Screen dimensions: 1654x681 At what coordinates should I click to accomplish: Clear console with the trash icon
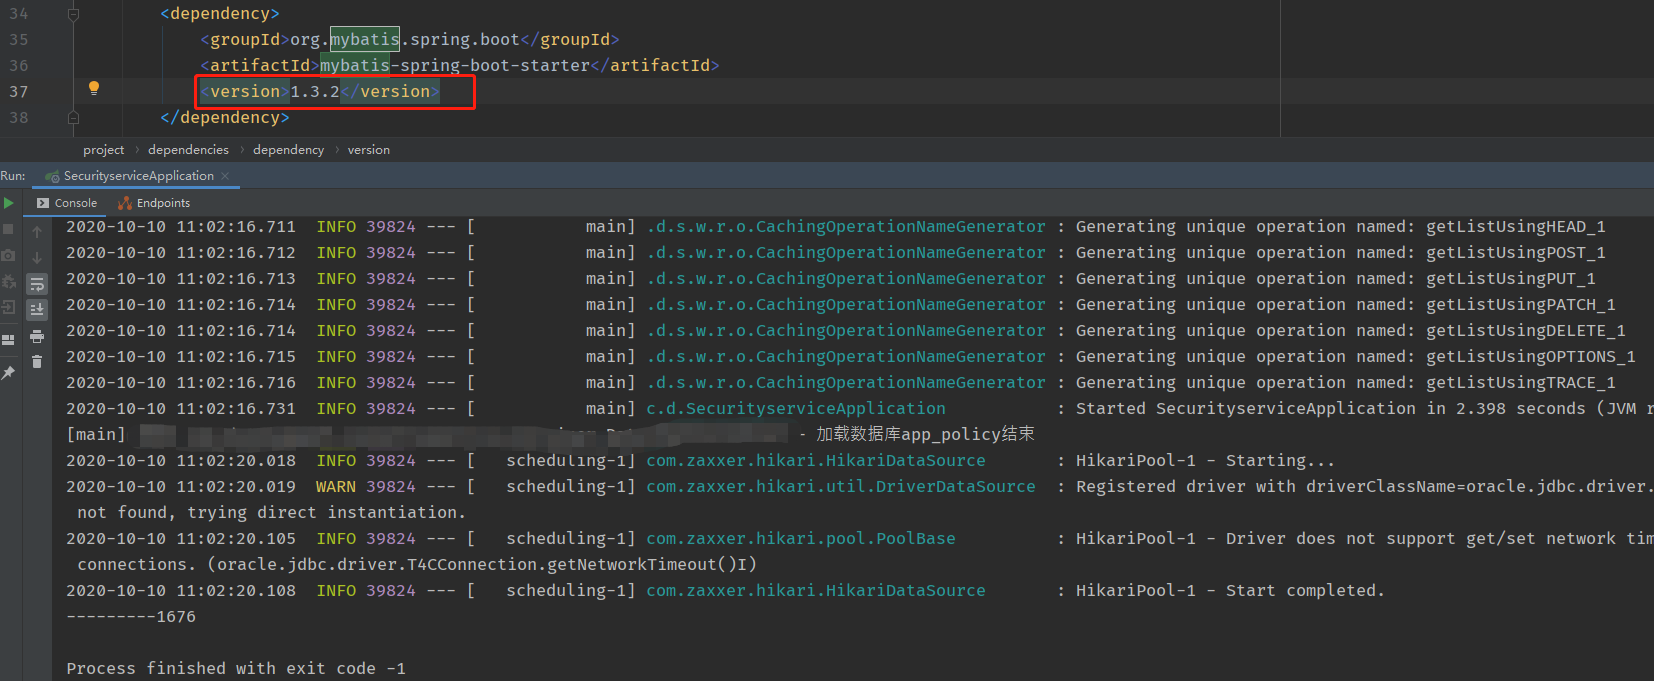[x=37, y=362]
